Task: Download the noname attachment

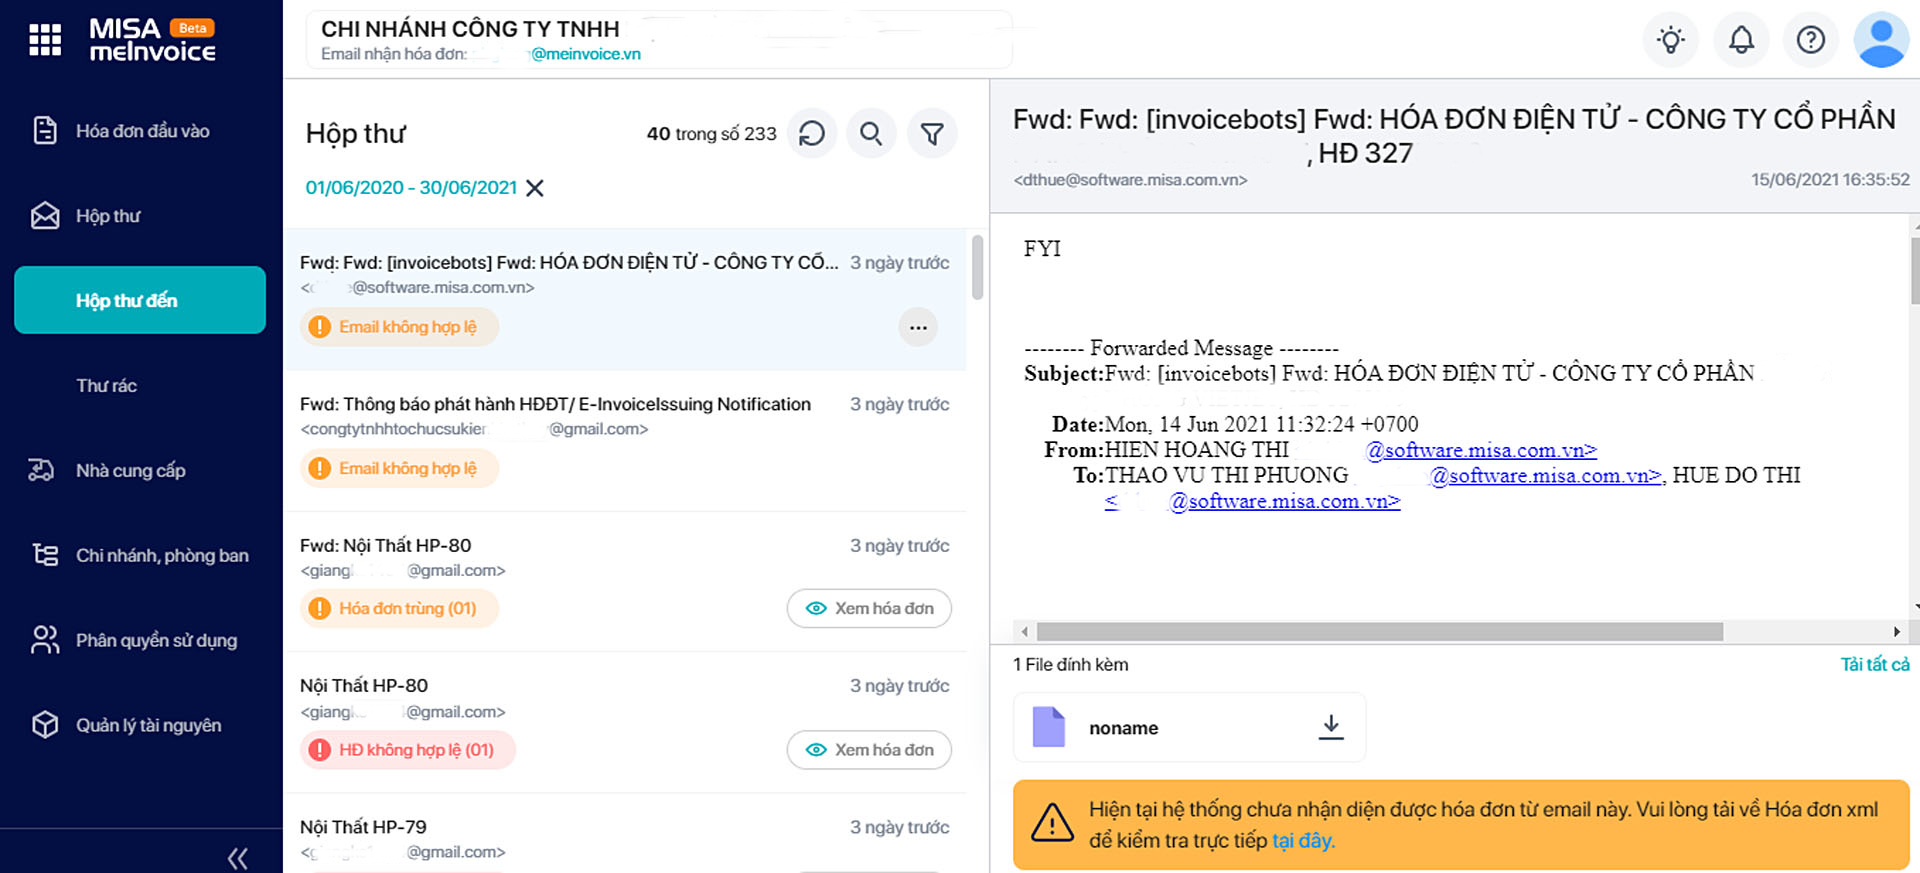Action: point(1331,727)
